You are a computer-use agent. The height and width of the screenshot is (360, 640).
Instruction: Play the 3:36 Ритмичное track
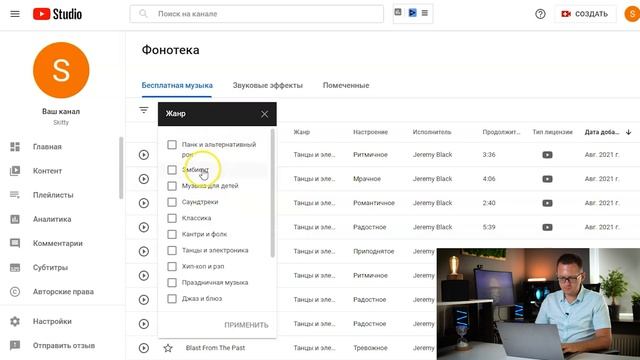click(144, 155)
